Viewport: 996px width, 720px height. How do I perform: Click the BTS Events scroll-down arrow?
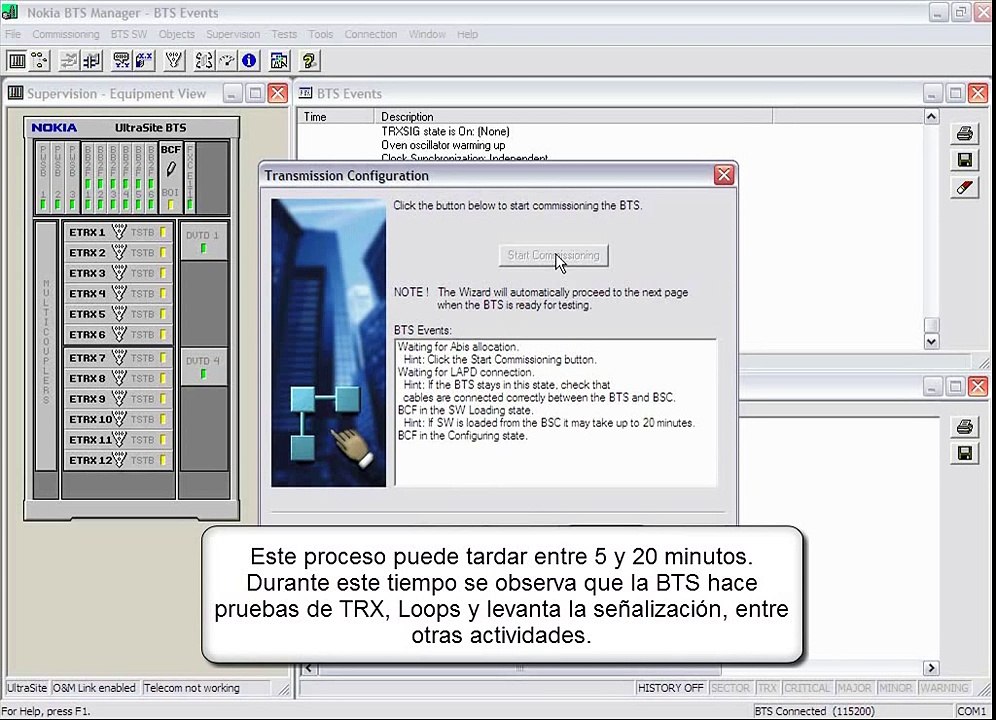pos(931,341)
